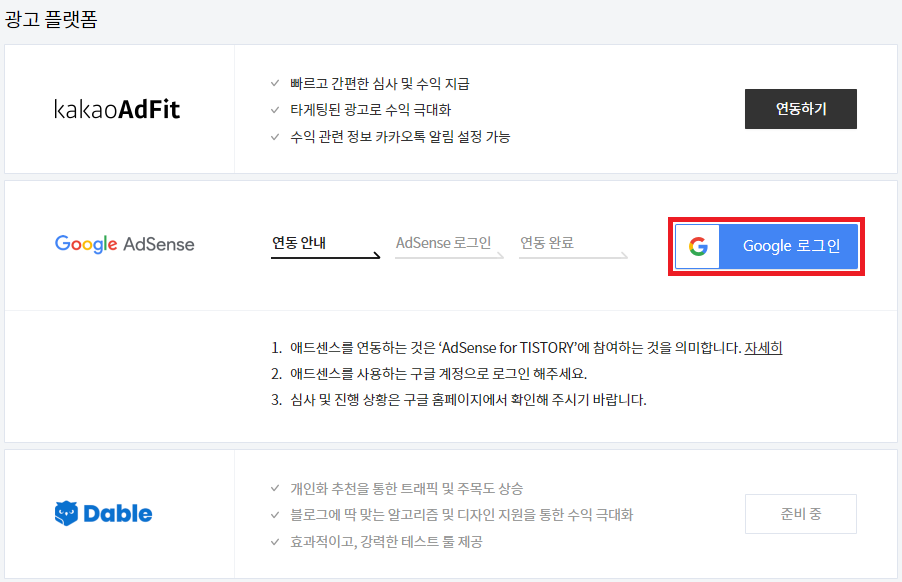Click the Google 로그인 button
The width and height of the screenshot is (902, 582).
click(x=766, y=246)
